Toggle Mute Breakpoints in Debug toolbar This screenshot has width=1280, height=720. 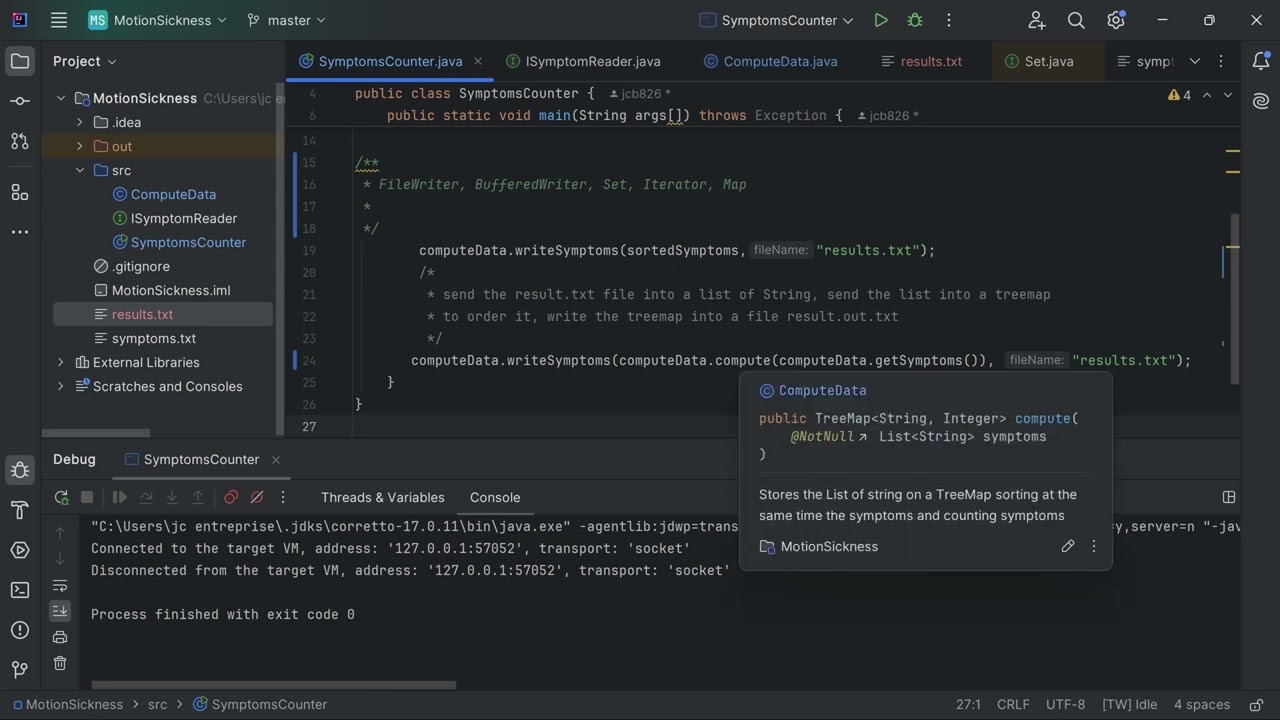click(257, 497)
